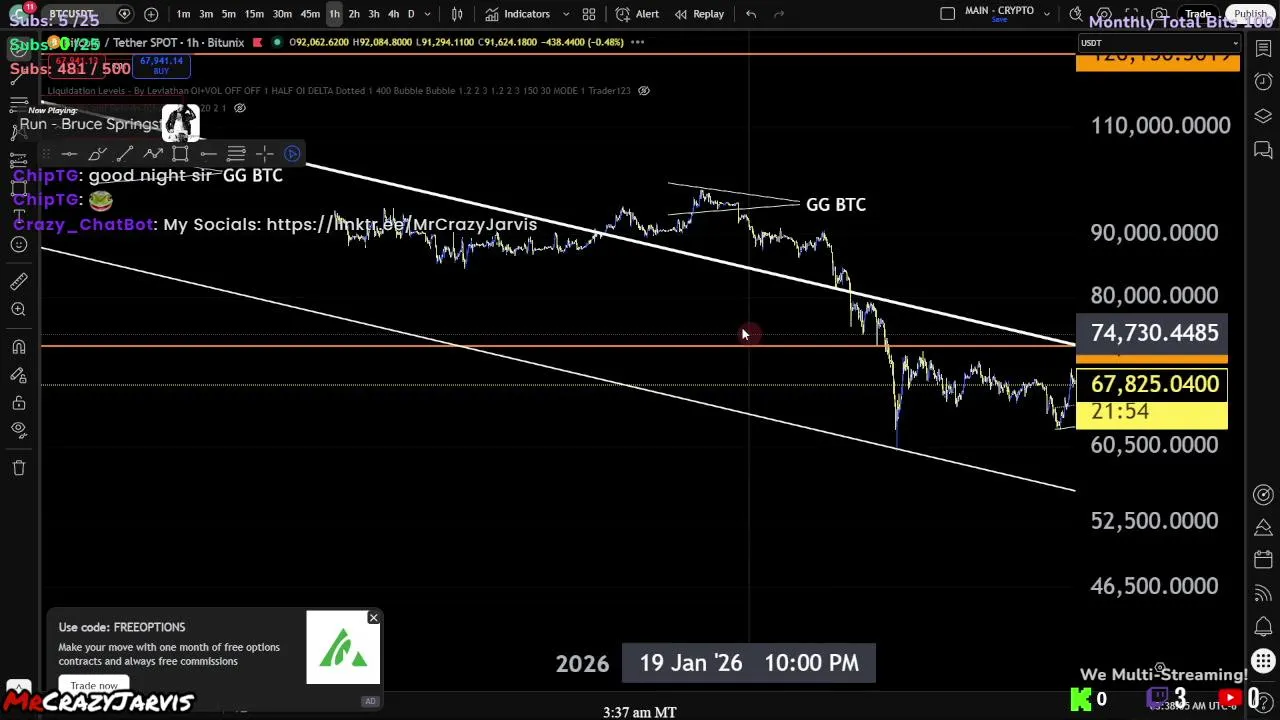Remove drawings with trash icon
The width and height of the screenshot is (1280, 720).
pyautogui.click(x=19, y=467)
